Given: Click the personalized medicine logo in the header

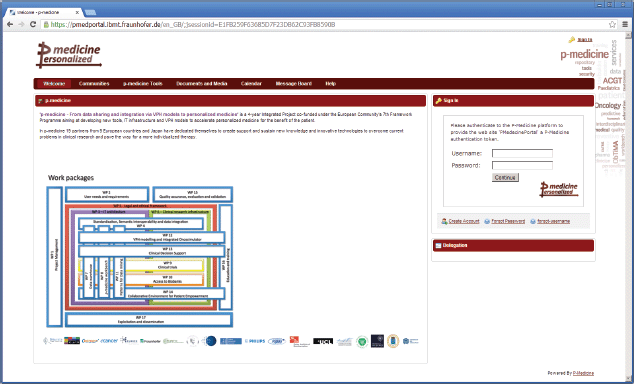Looking at the screenshot, I should 69,55.
